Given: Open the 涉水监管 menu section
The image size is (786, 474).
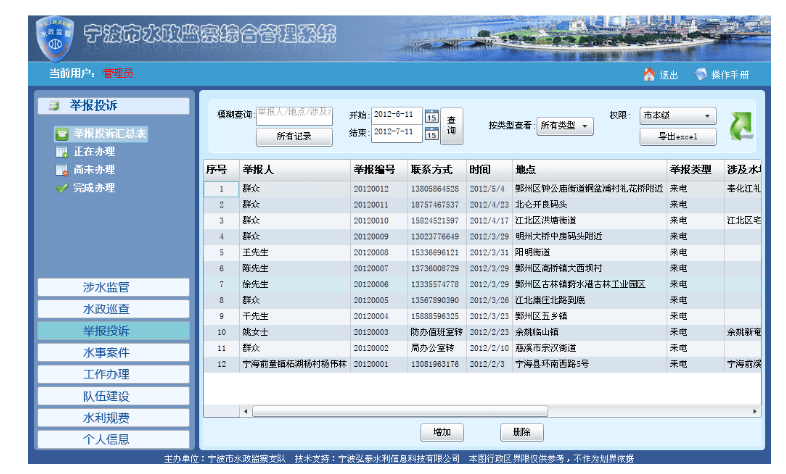Looking at the screenshot, I should (x=106, y=287).
